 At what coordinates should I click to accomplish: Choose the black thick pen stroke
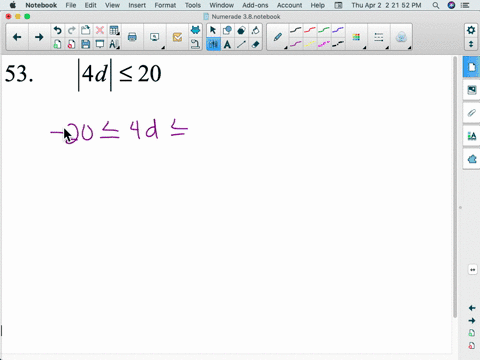click(338, 44)
